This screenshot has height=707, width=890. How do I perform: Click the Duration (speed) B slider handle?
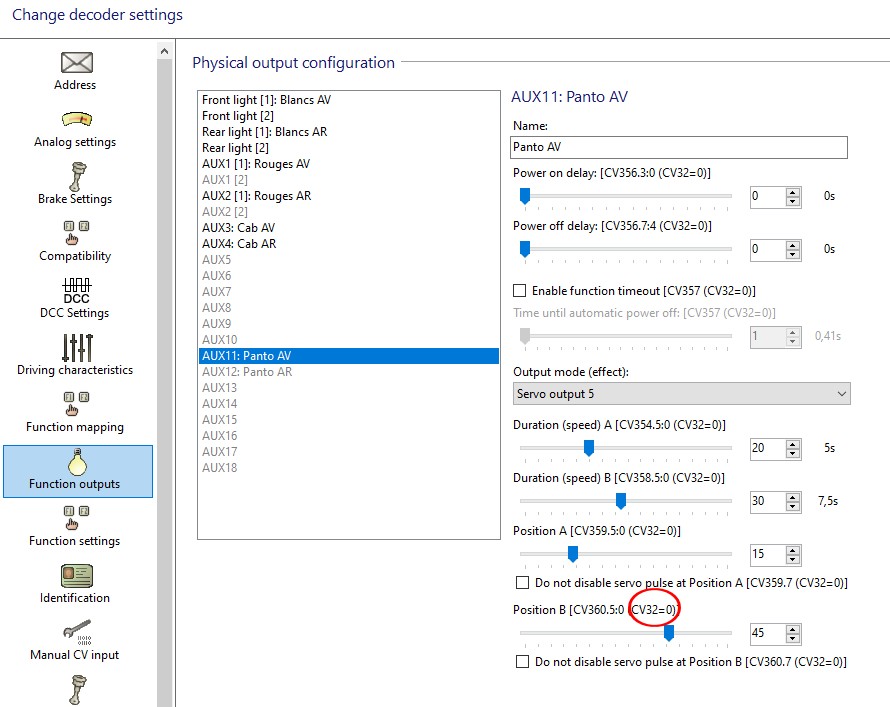coord(621,501)
